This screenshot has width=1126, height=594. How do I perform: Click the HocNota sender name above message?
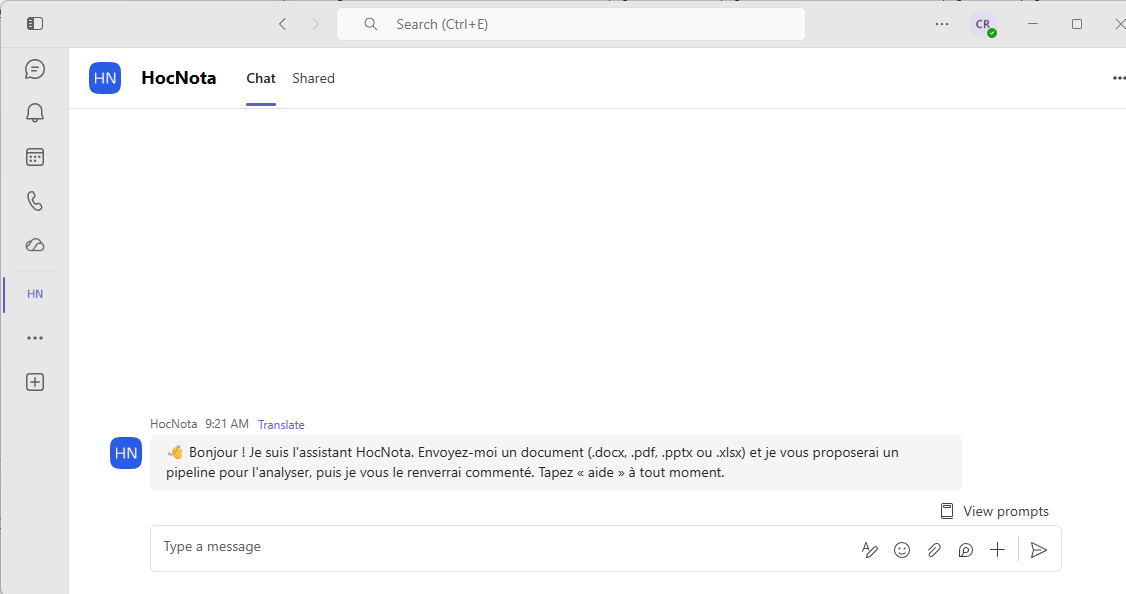coord(173,424)
